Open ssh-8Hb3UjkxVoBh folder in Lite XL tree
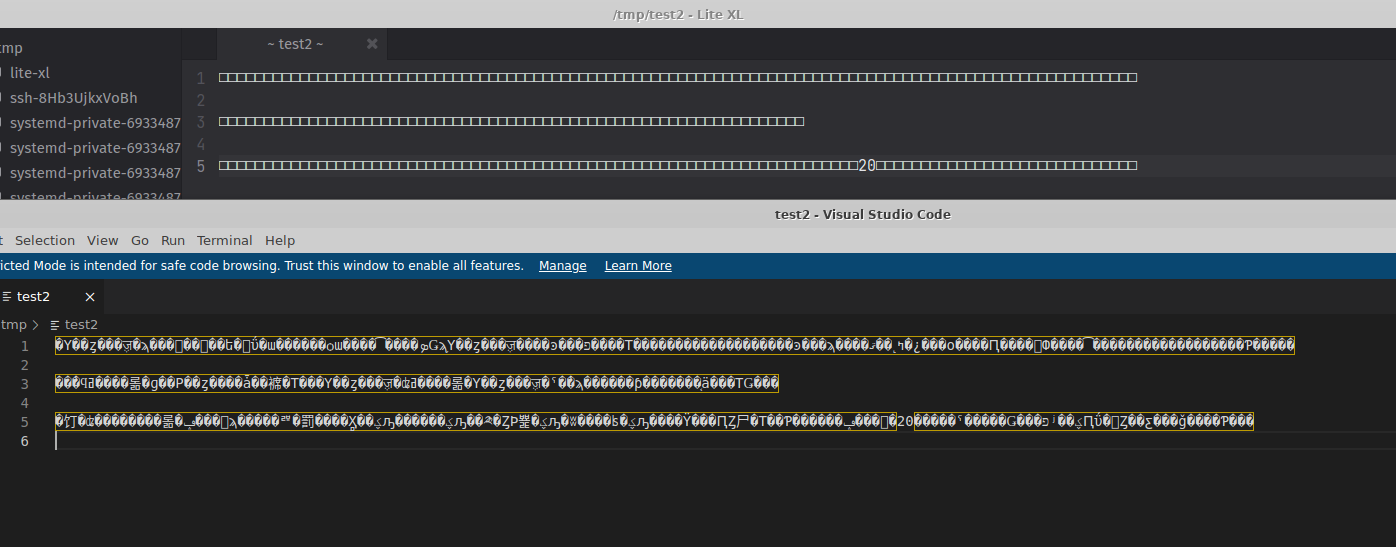 coord(73,98)
